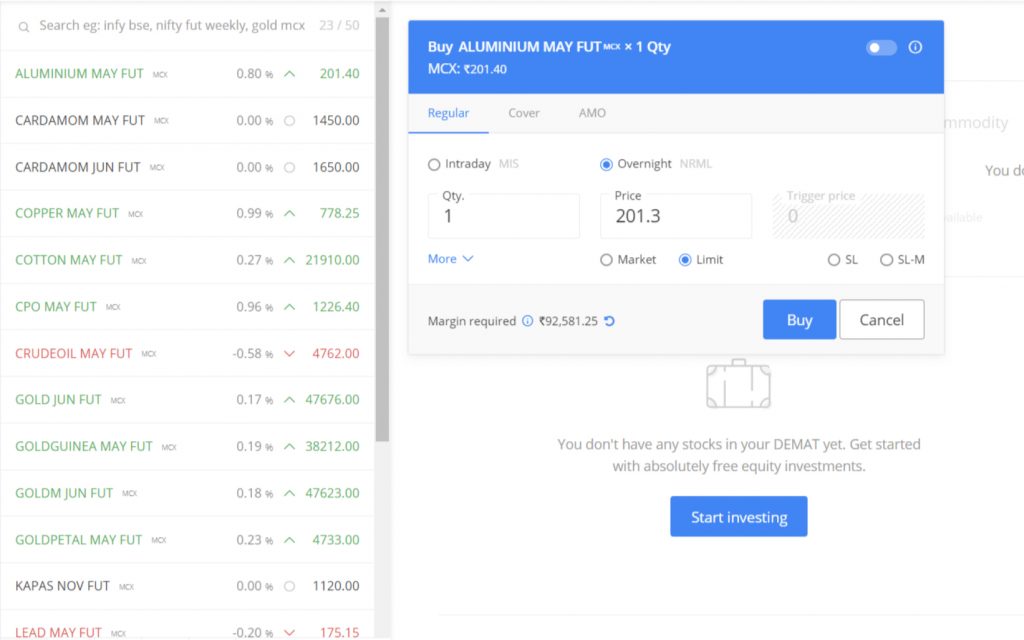Click the up arrow for COPPER MAY FUT

tap(289, 214)
